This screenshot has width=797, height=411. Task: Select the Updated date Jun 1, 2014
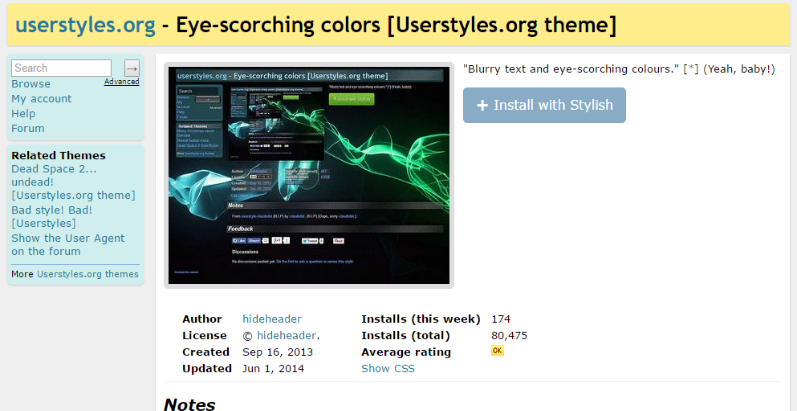273,368
